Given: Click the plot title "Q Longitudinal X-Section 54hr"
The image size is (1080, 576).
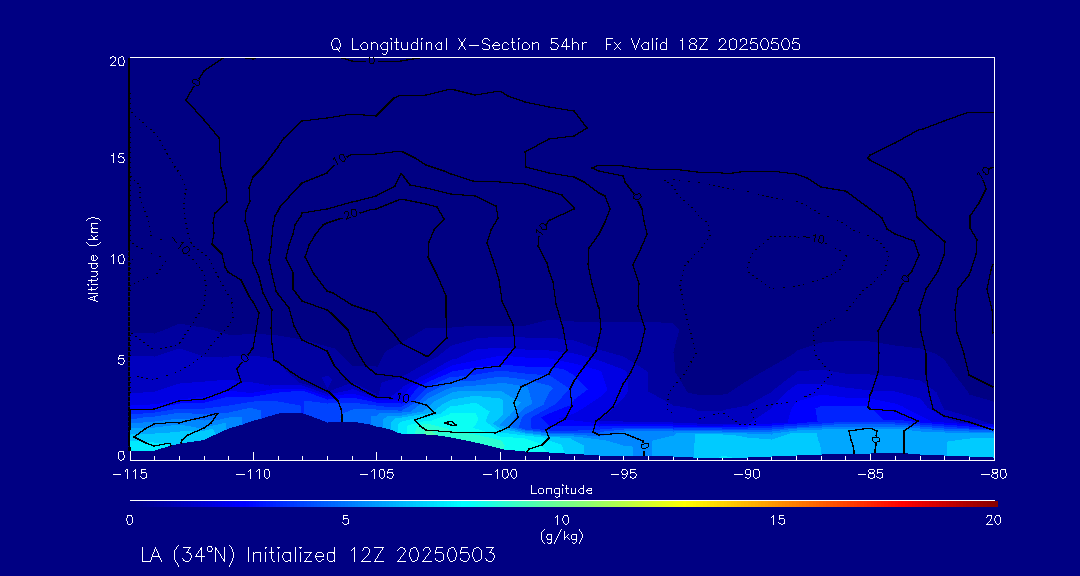Looking at the screenshot, I should point(458,45).
